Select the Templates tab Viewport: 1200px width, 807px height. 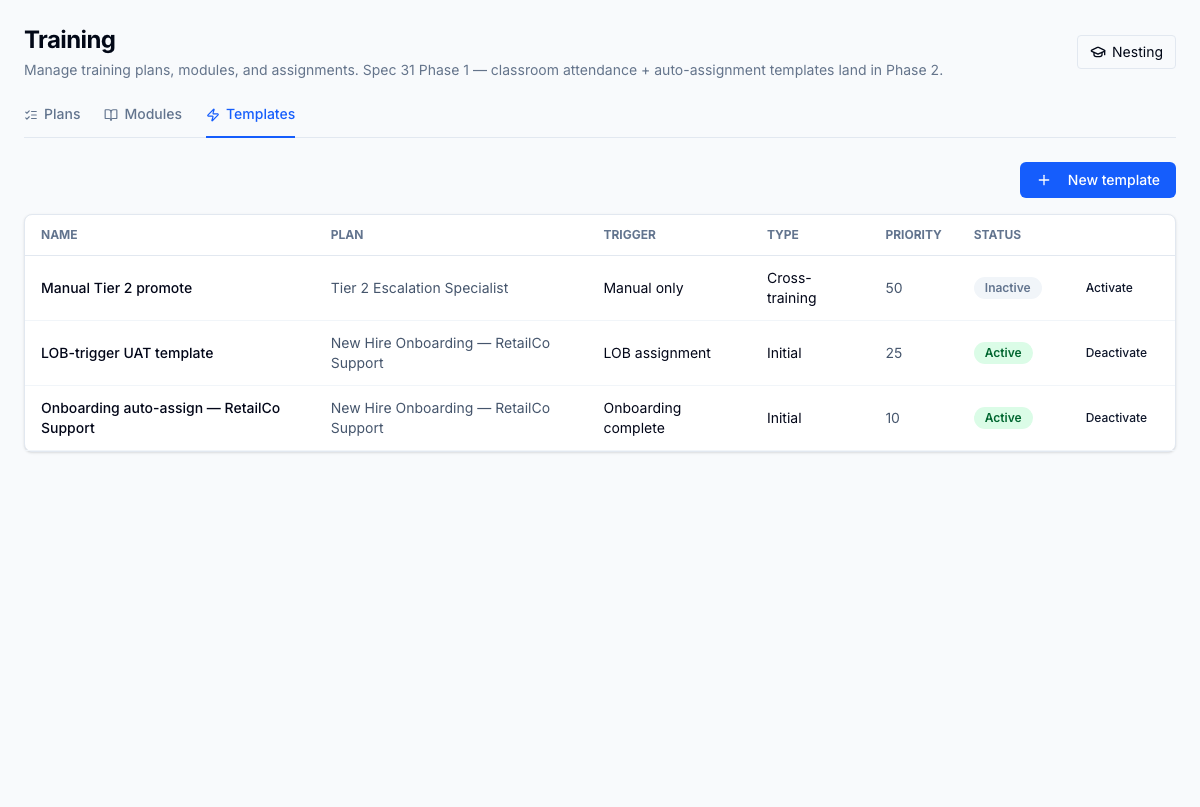point(250,114)
